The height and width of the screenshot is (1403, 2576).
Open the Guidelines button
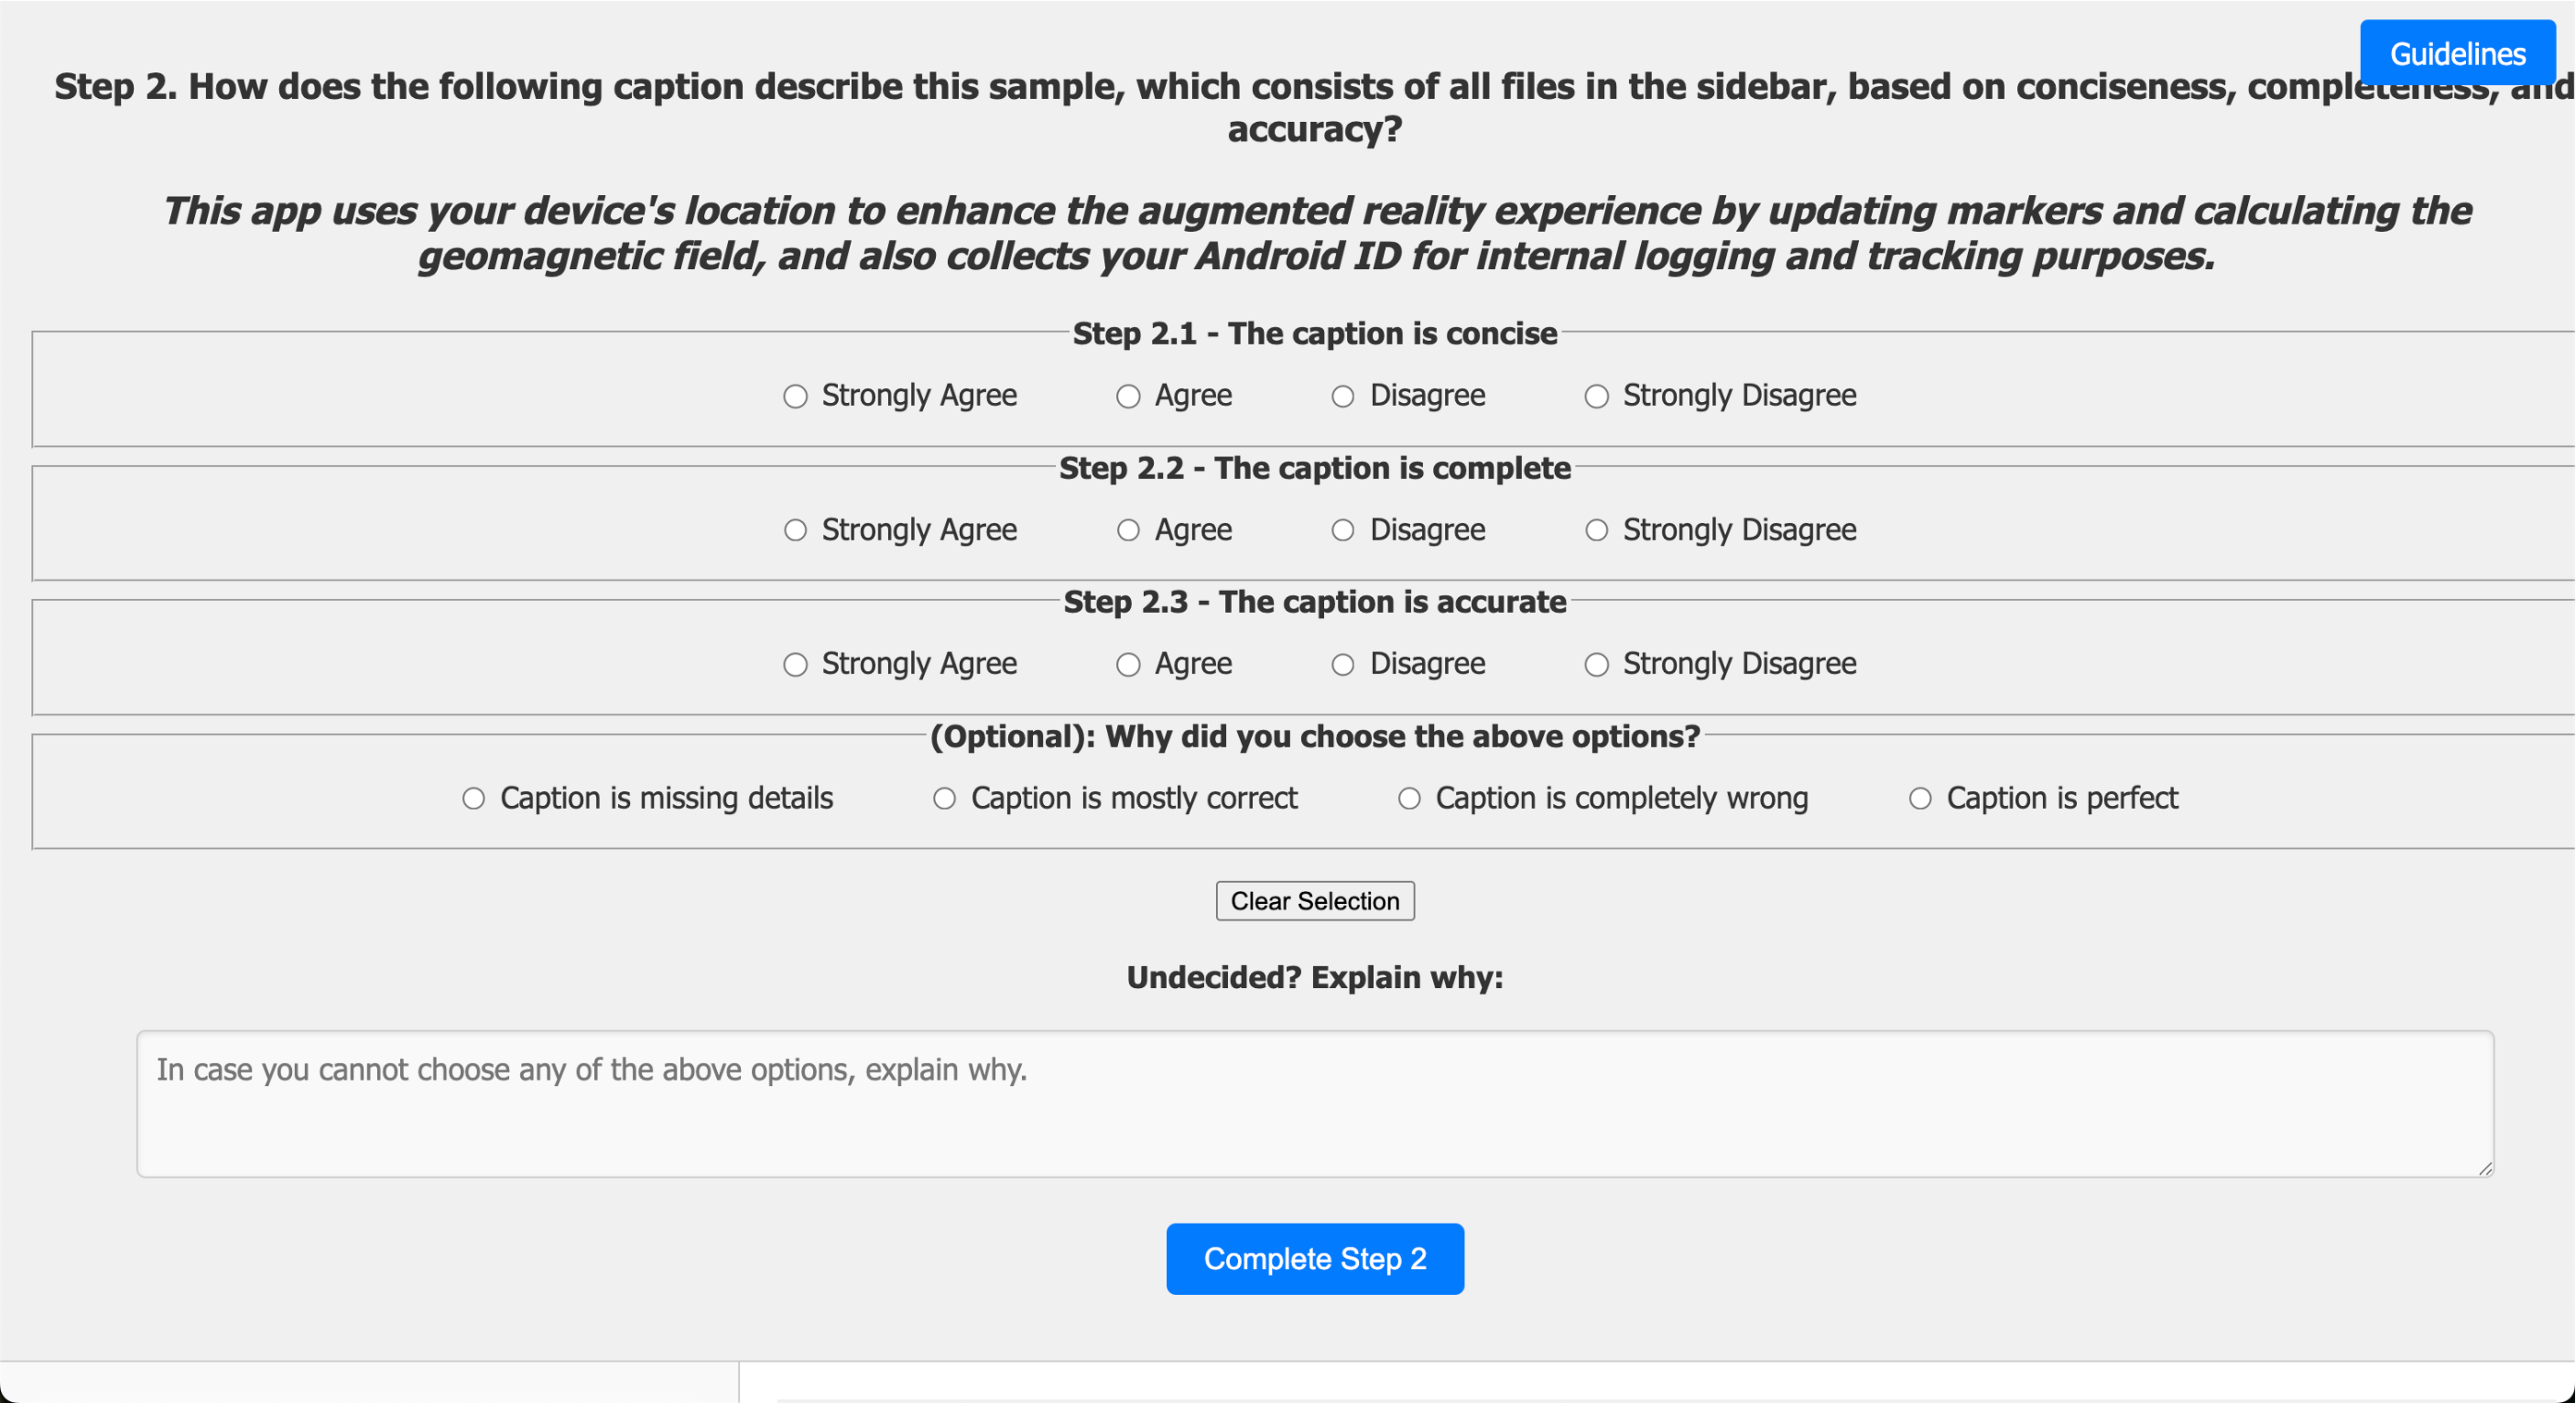tap(2457, 54)
